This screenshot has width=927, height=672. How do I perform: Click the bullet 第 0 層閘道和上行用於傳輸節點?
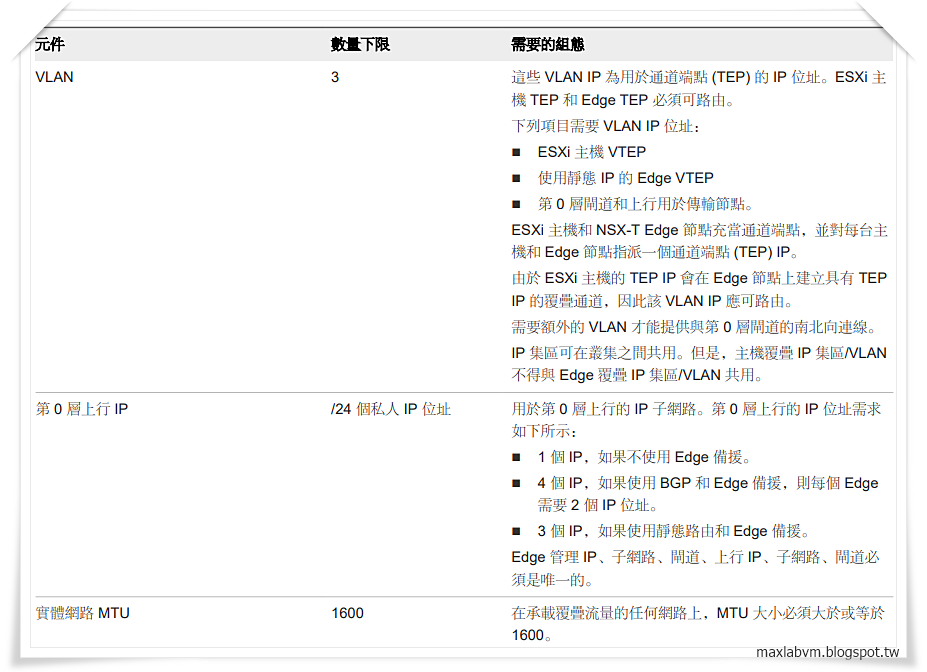[x=646, y=204]
